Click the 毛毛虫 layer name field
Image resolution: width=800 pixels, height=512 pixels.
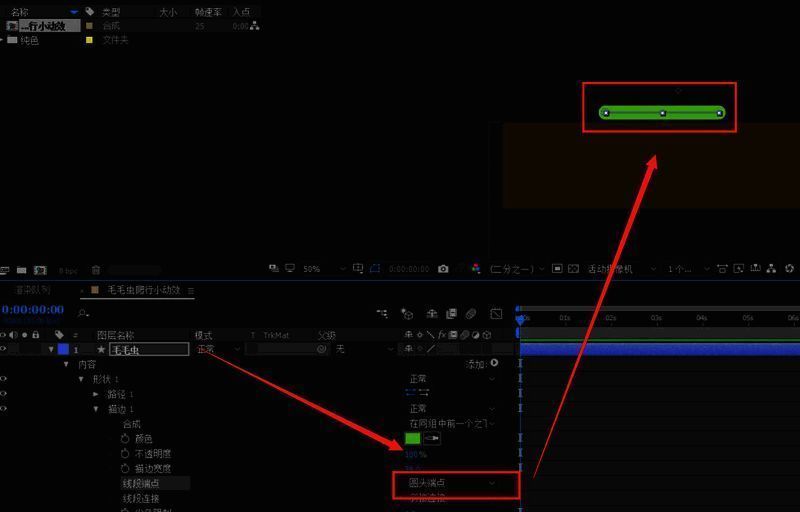(148, 350)
